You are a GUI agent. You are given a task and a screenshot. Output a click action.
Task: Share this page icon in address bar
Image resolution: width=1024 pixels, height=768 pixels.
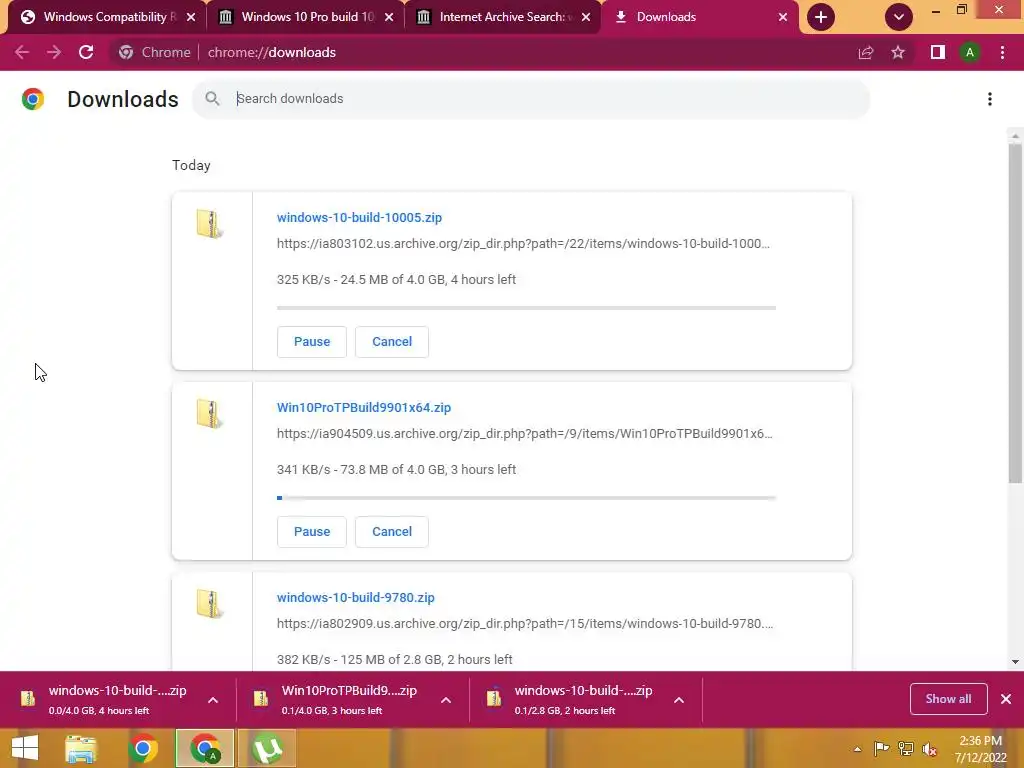866,52
